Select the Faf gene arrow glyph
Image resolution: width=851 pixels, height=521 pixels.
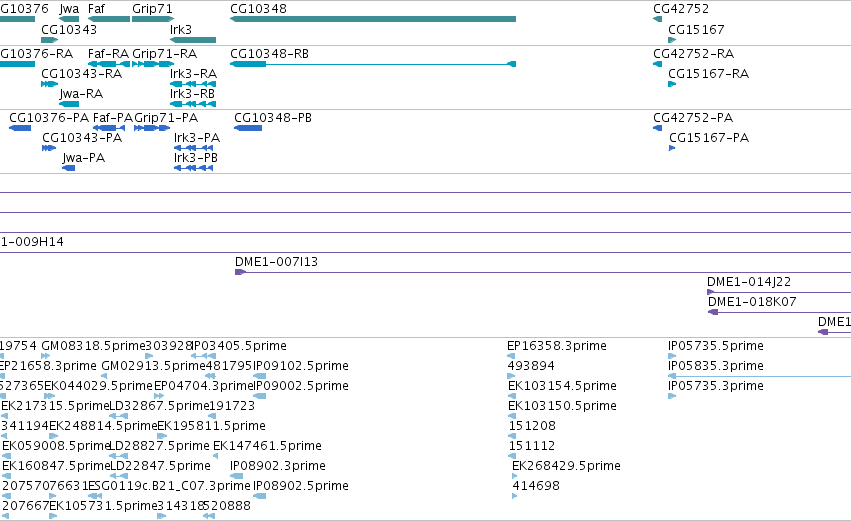click(x=109, y=19)
